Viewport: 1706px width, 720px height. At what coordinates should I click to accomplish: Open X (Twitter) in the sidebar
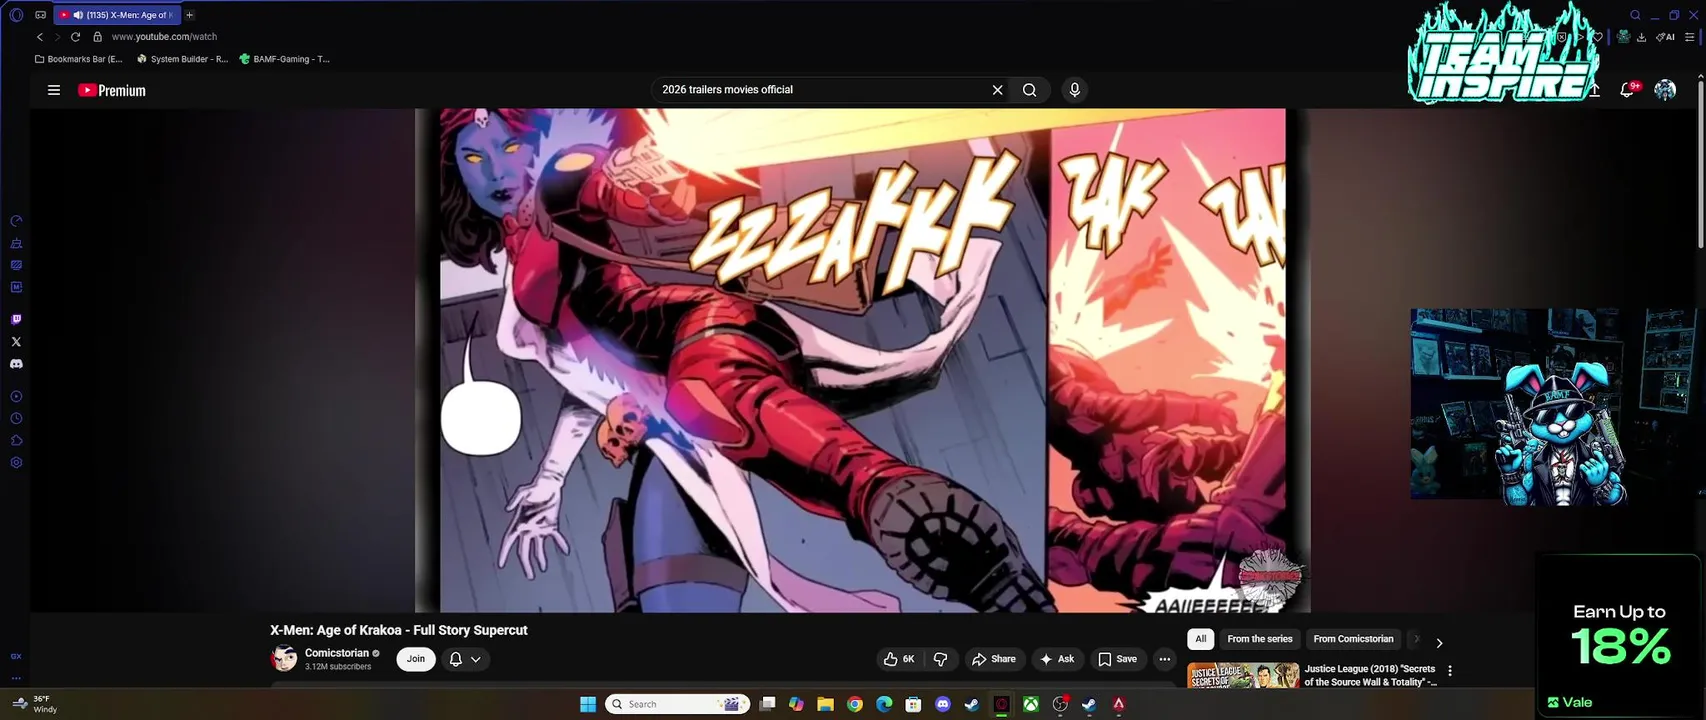tap(16, 342)
